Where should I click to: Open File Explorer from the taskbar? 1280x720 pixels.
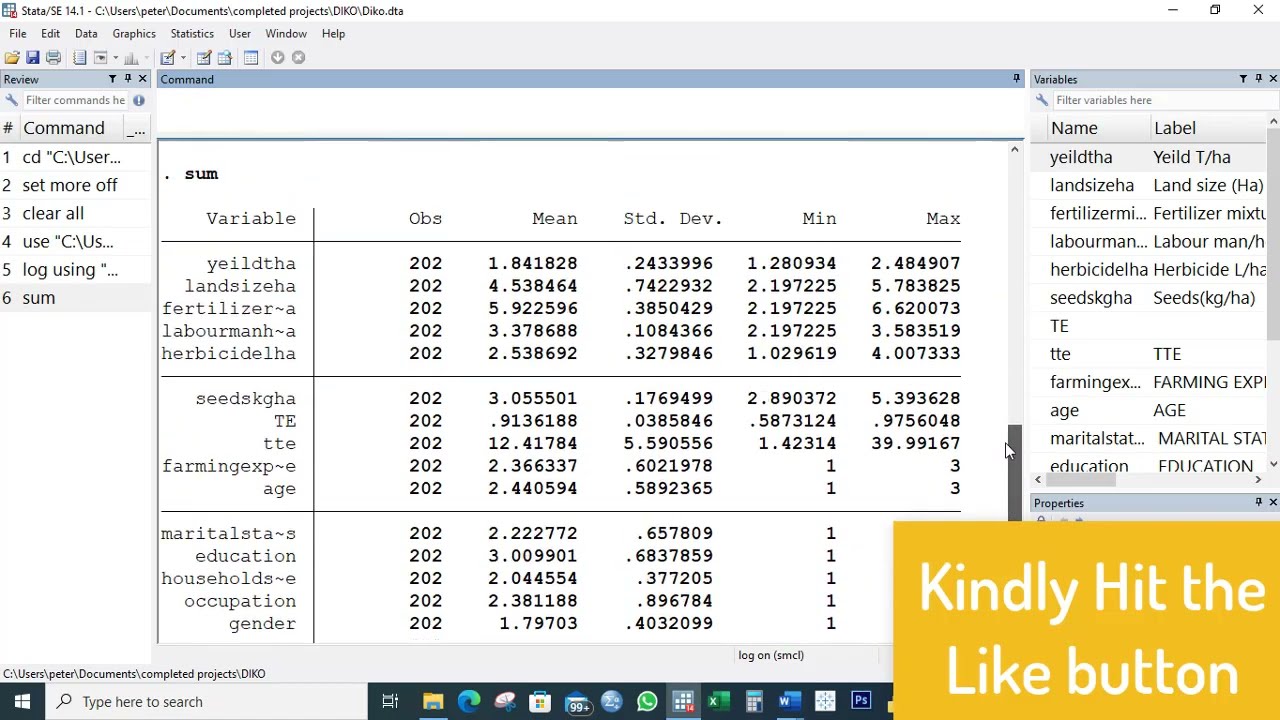click(x=433, y=701)
